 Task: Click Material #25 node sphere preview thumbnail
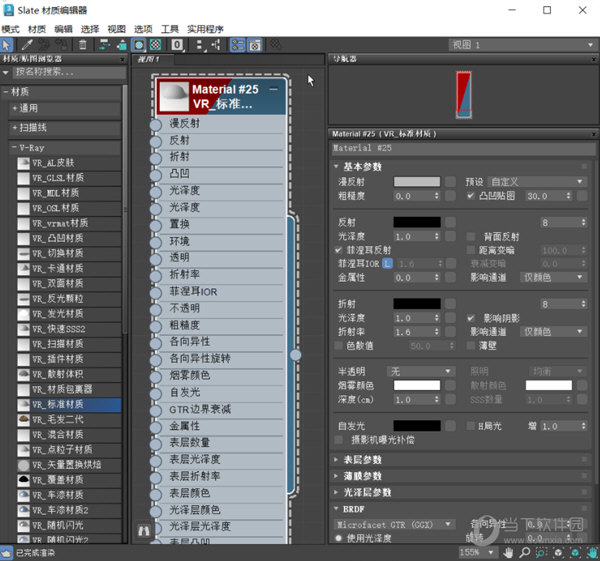[174, 96]
